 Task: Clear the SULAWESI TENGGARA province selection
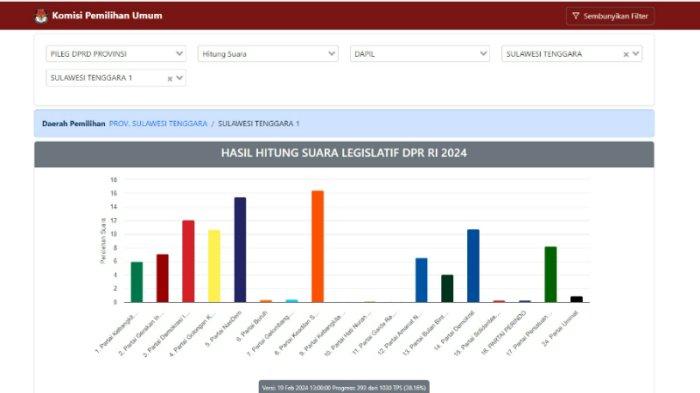coord(626,54)
